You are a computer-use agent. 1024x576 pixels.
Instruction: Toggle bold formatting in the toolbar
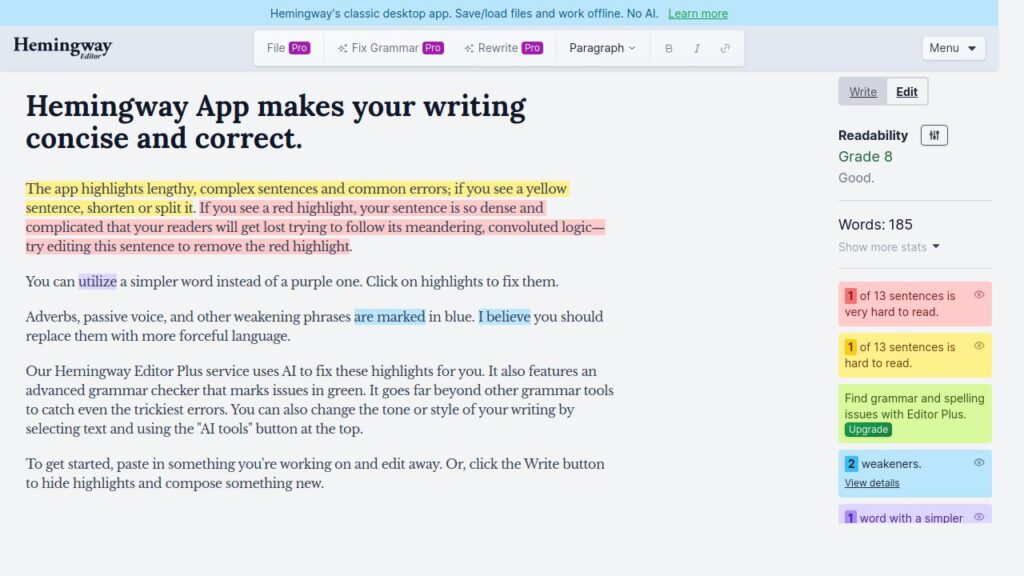tap(668, 47)
